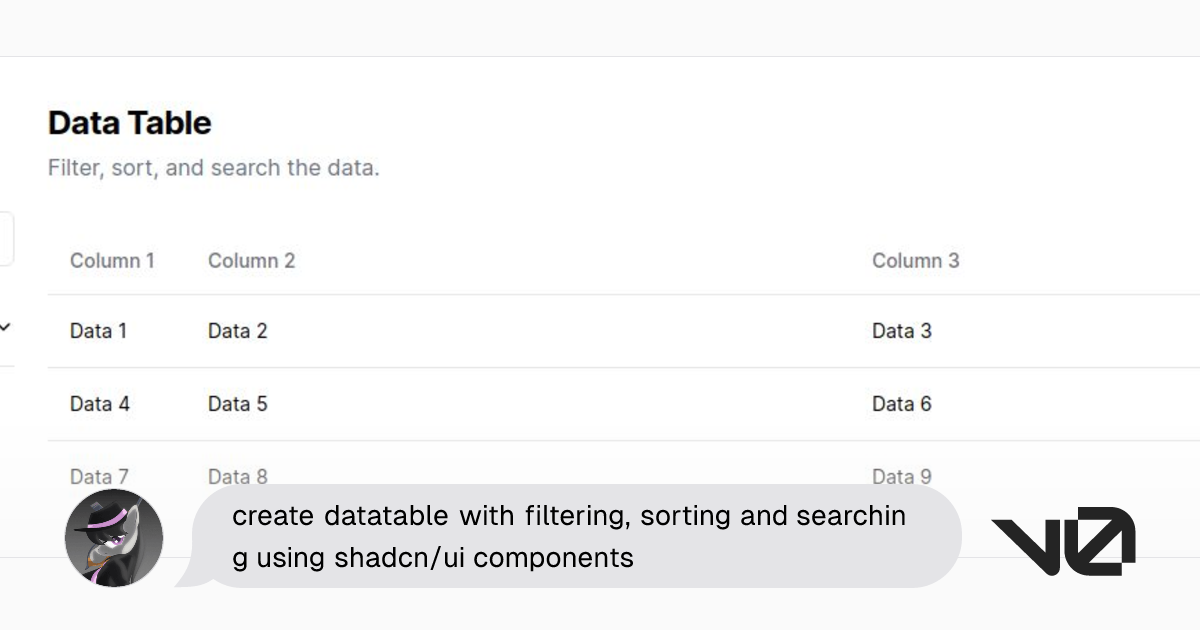Click the top hat character avatar icon
The image size is (1200, 630).
113,537
